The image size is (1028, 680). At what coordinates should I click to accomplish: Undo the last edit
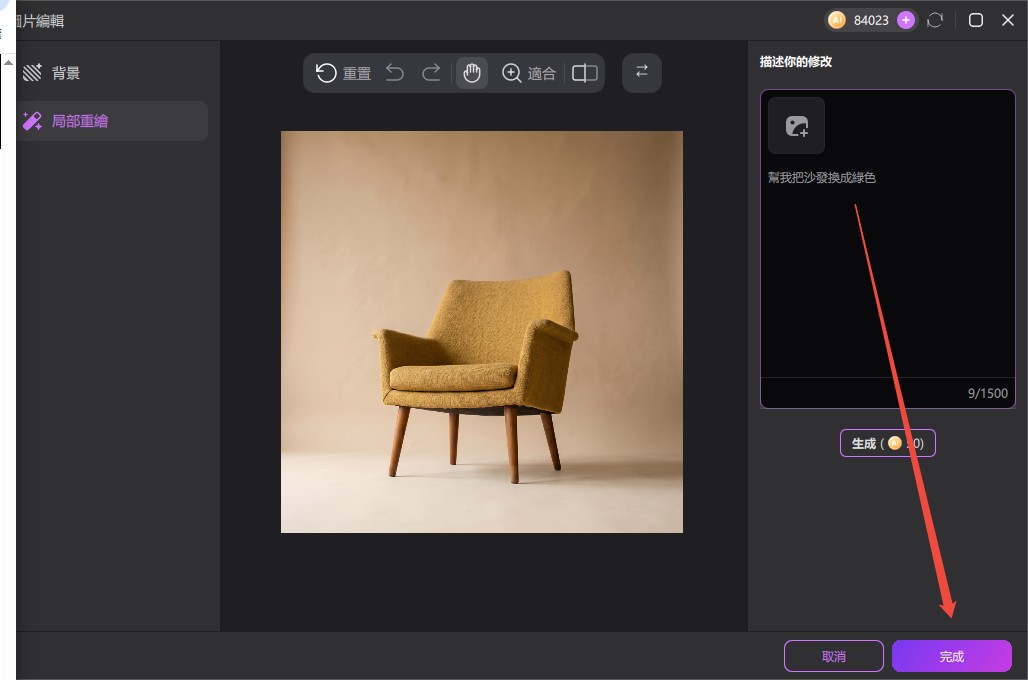click(395, 73)
